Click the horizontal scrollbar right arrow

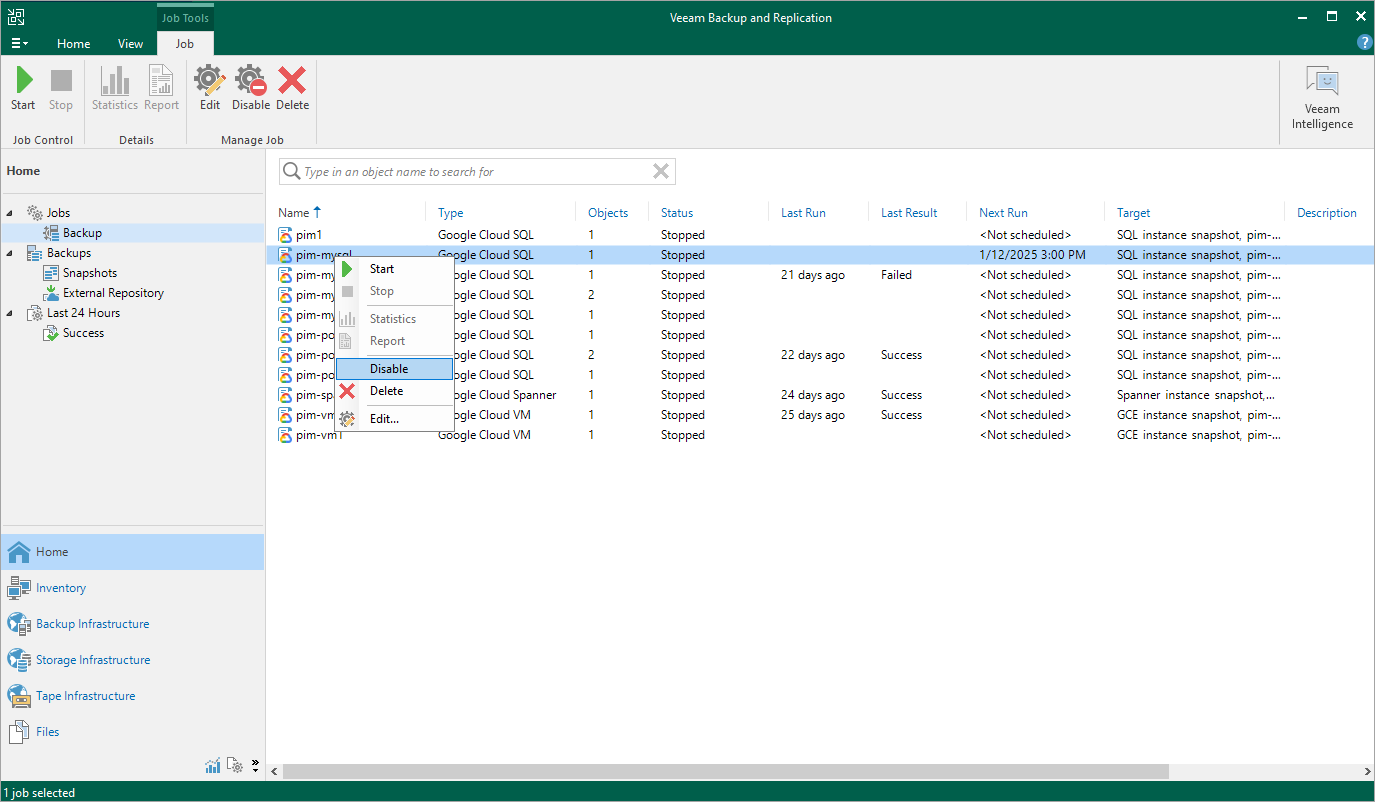(x=1367, y=772)
